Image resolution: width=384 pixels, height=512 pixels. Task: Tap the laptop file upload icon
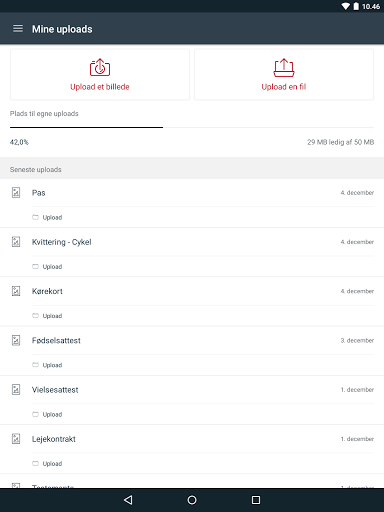284,67
